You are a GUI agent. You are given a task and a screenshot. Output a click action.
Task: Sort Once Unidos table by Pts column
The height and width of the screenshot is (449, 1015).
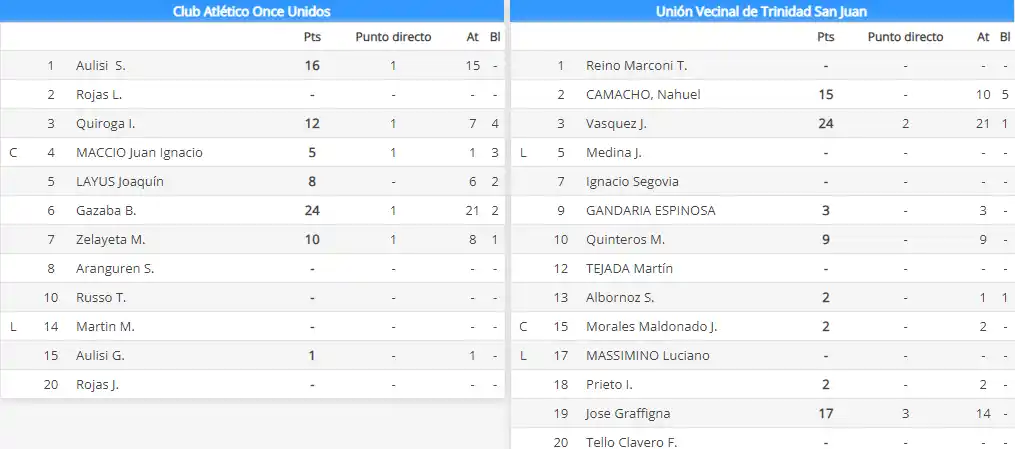(313, 38)
